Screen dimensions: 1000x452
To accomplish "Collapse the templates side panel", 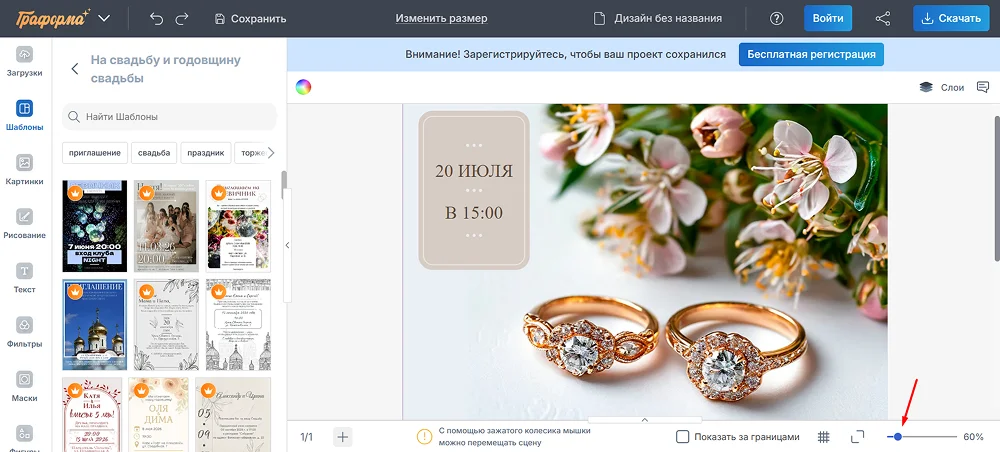I will (287, 245).
